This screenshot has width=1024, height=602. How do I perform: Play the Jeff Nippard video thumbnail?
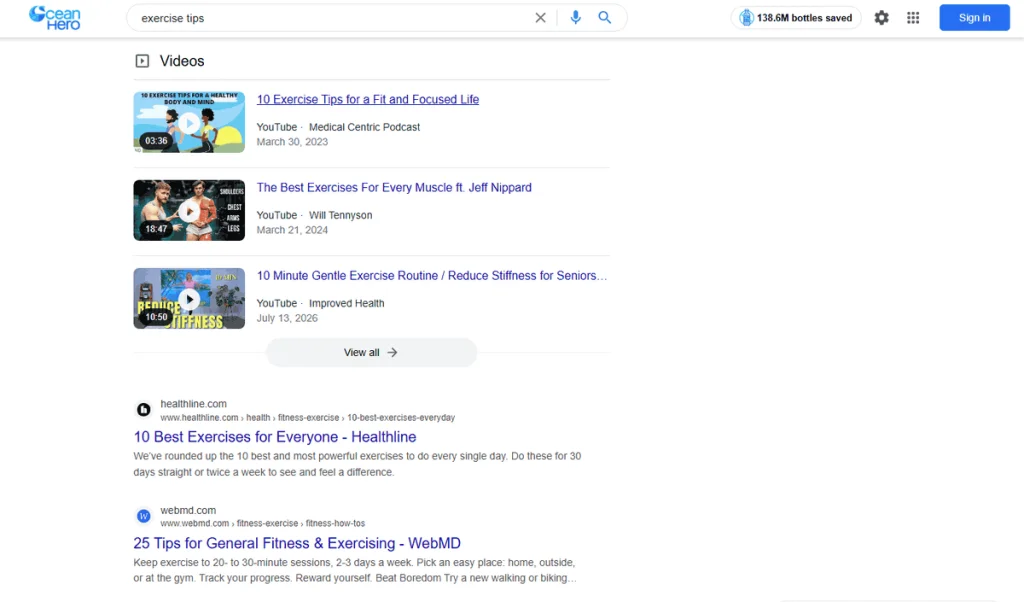click(x=189, y=210)
